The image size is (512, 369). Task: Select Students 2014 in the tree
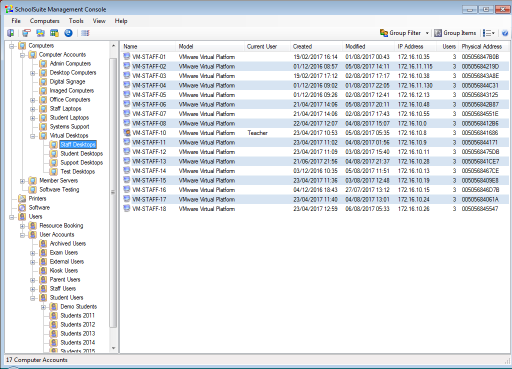pyautogui.click(x=78, y=343)
